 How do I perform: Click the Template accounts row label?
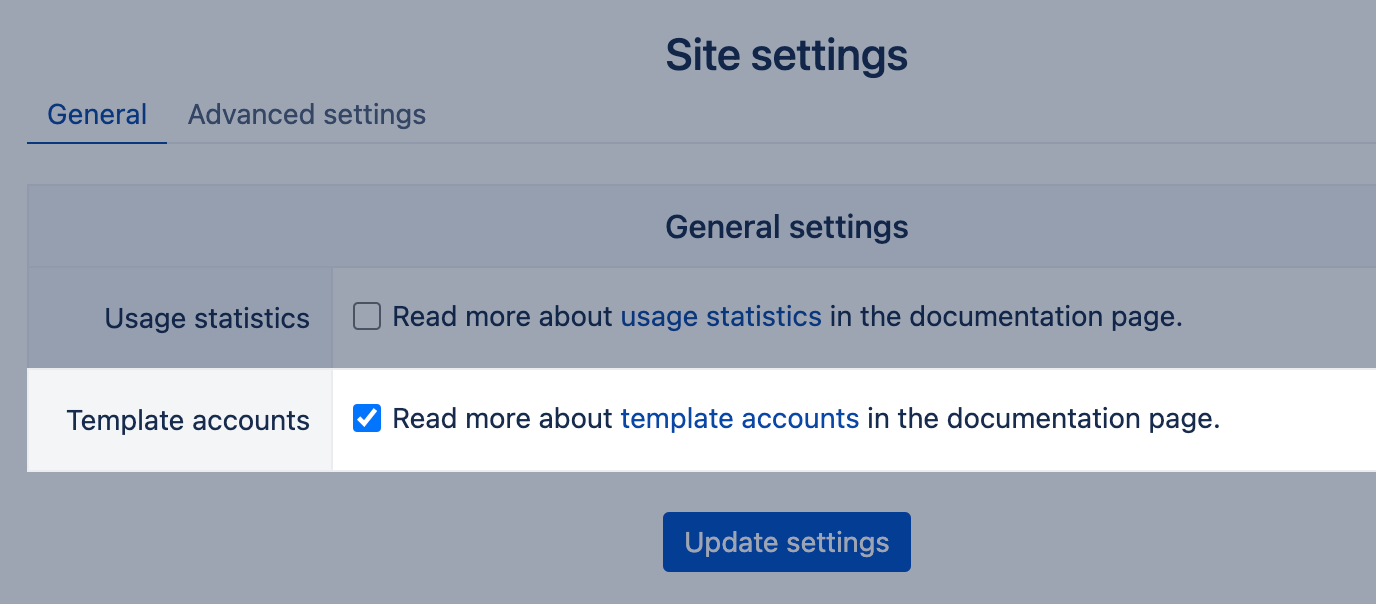tap(188, 421)
